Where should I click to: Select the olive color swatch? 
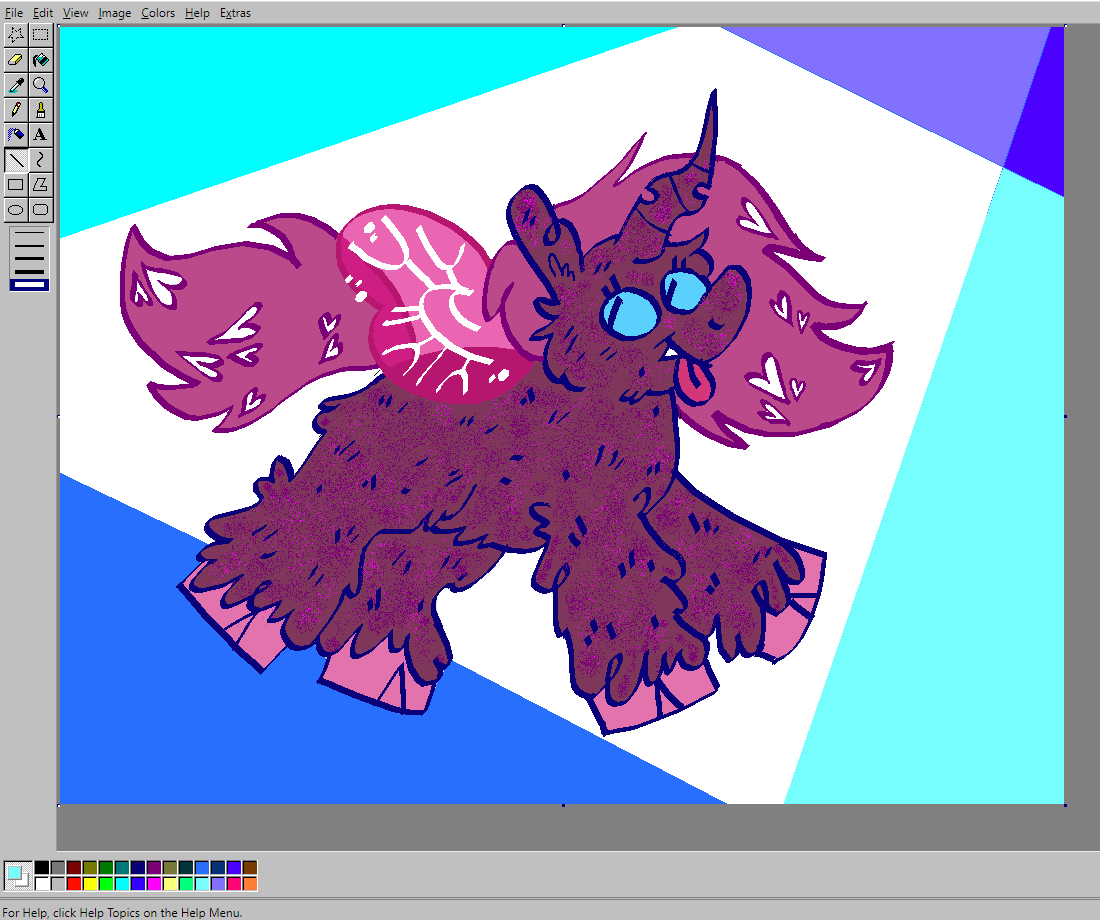click(90, 868)
